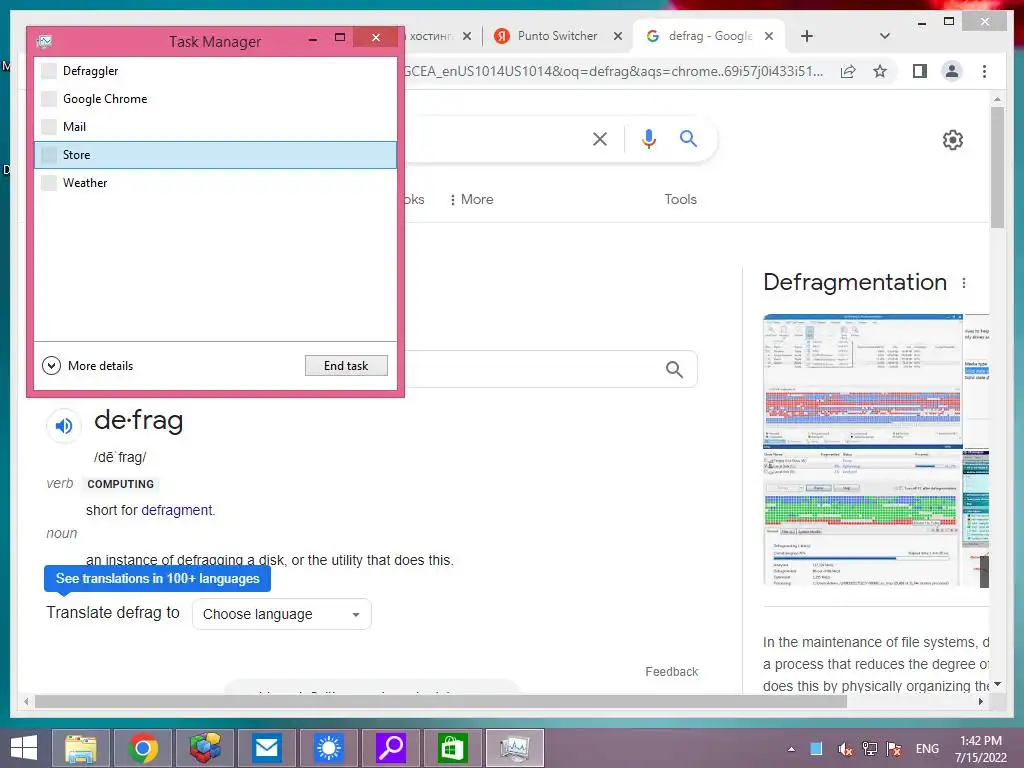
Task: Click dictionary search magnifier icon
Action: click(675, 370)
